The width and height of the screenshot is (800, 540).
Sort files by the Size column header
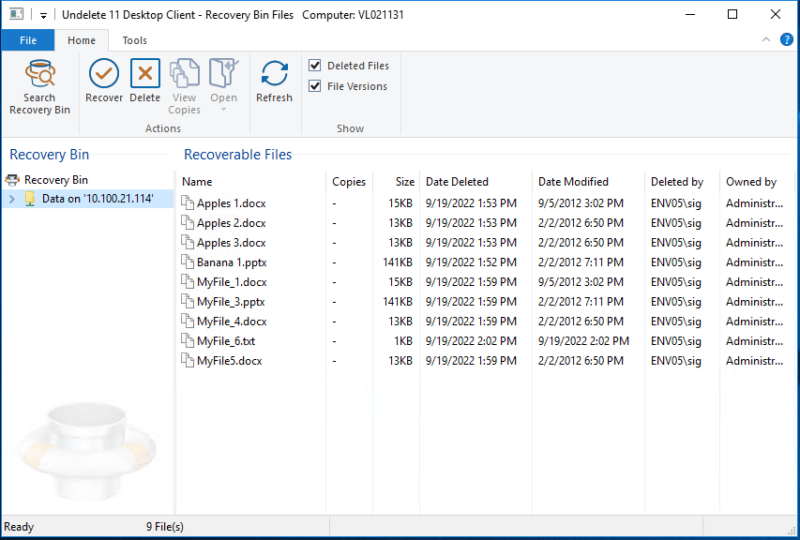pos(404,182)
